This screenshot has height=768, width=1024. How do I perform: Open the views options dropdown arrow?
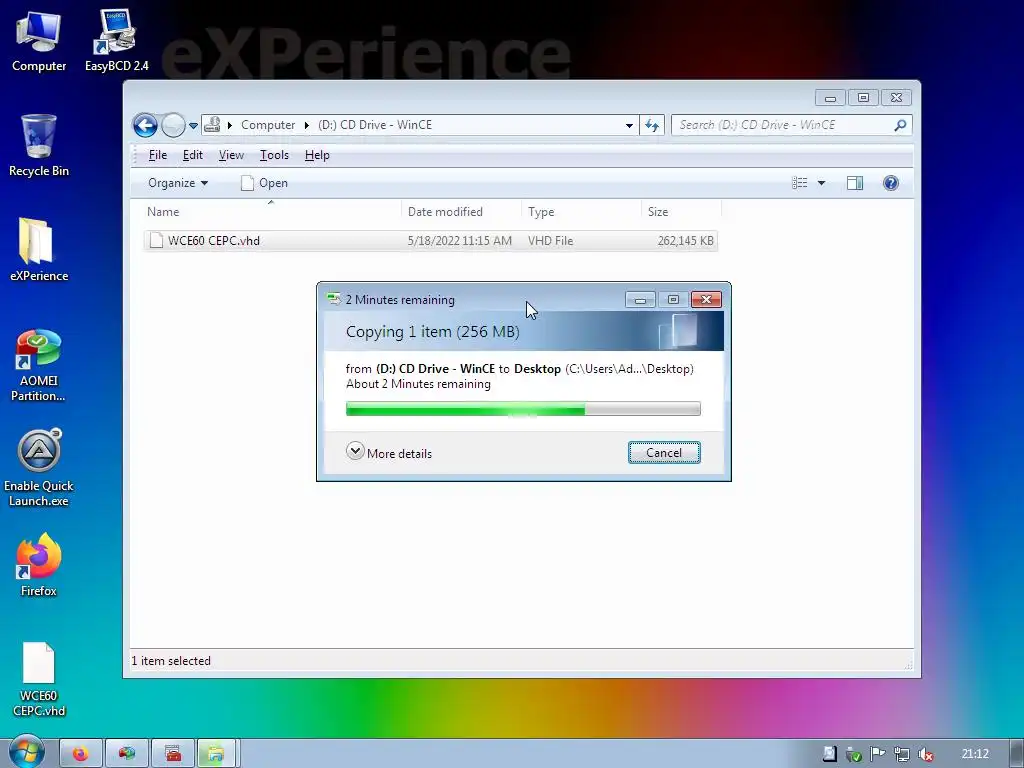(x=821, y=184)
